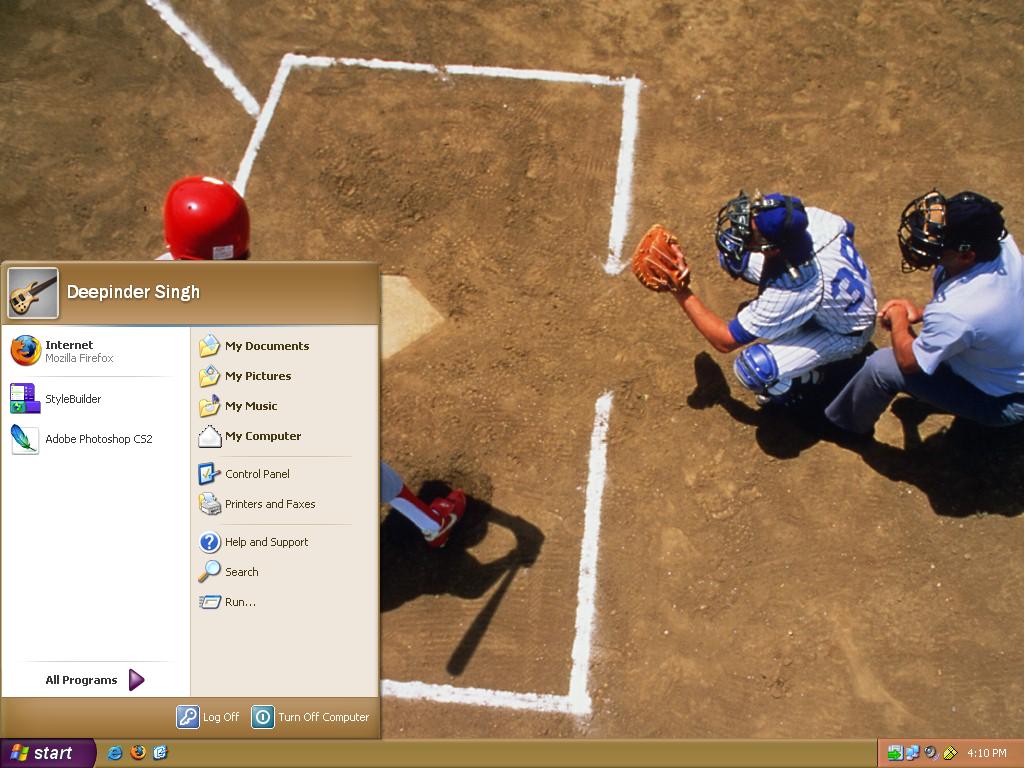Open StyleBuilder from the Start menu

(x=73, y=398)
